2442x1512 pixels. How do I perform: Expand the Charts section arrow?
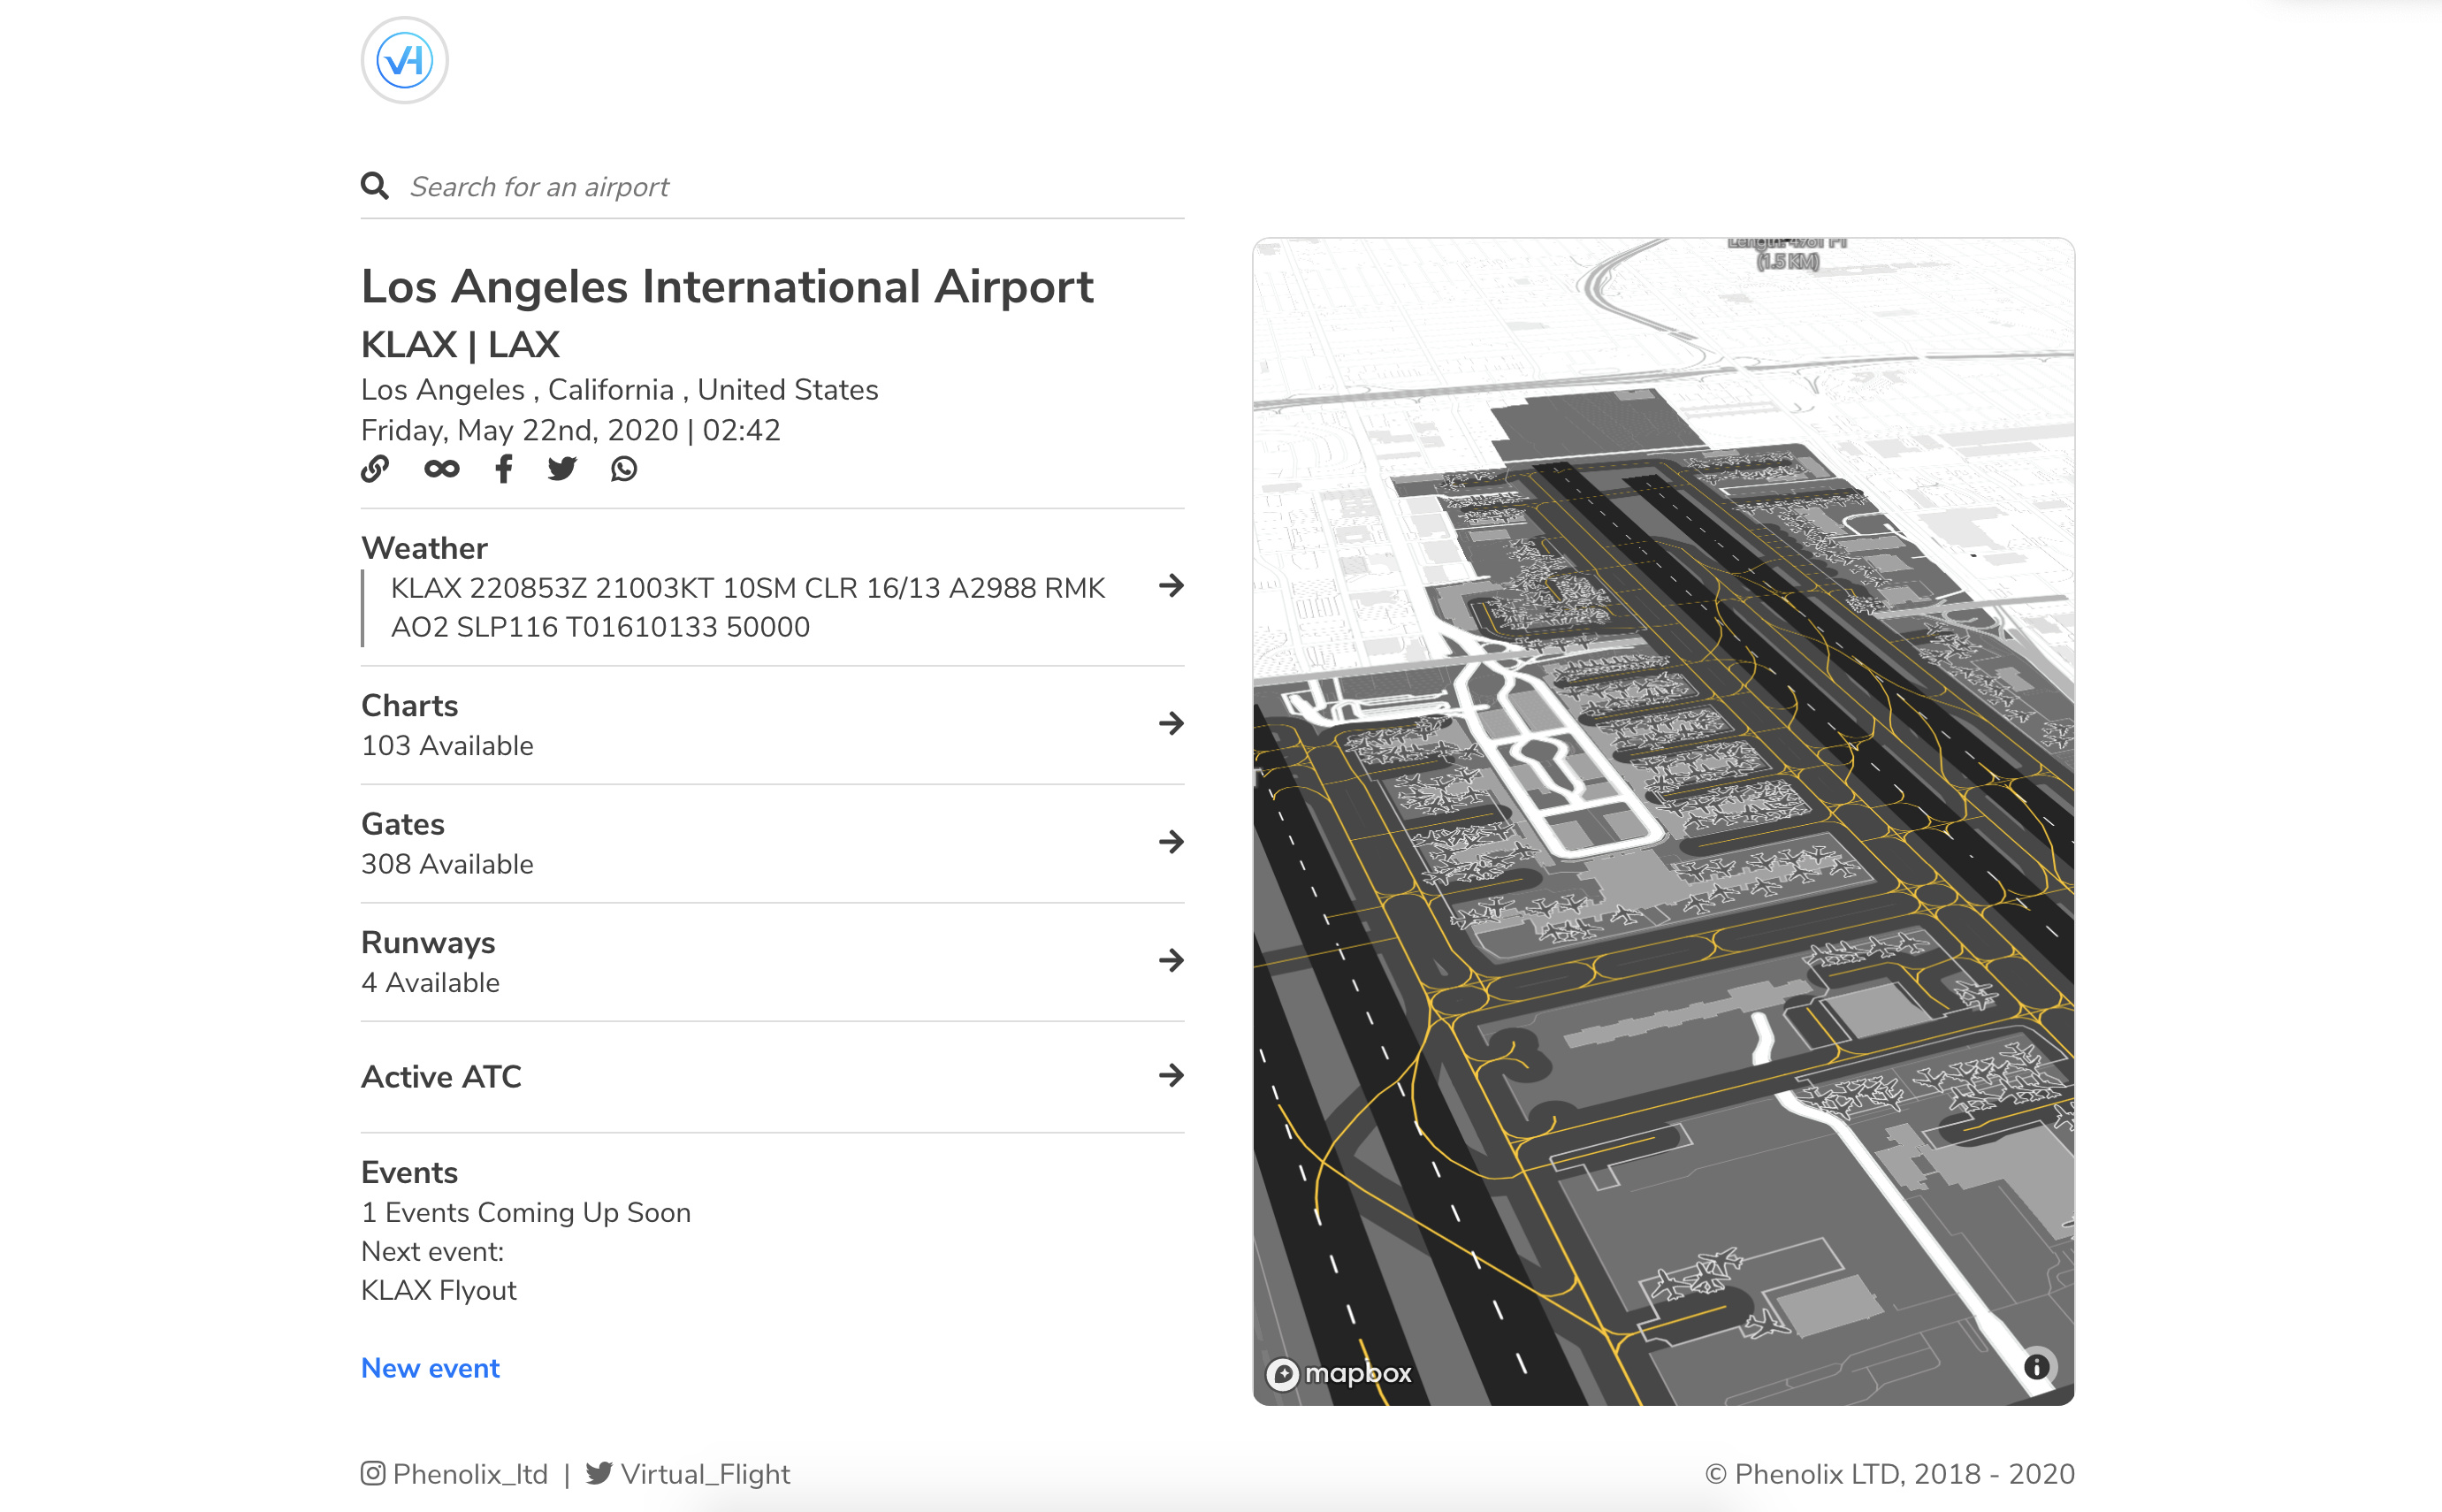1171,723
